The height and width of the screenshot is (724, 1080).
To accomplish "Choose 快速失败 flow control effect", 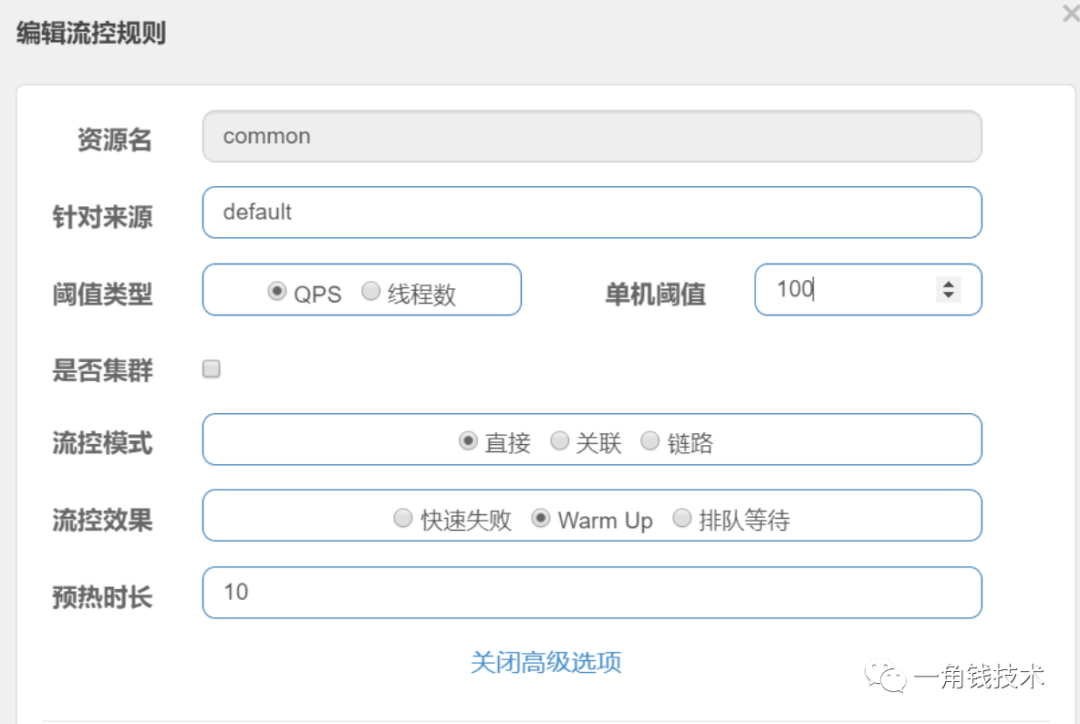I will point(403,518).
